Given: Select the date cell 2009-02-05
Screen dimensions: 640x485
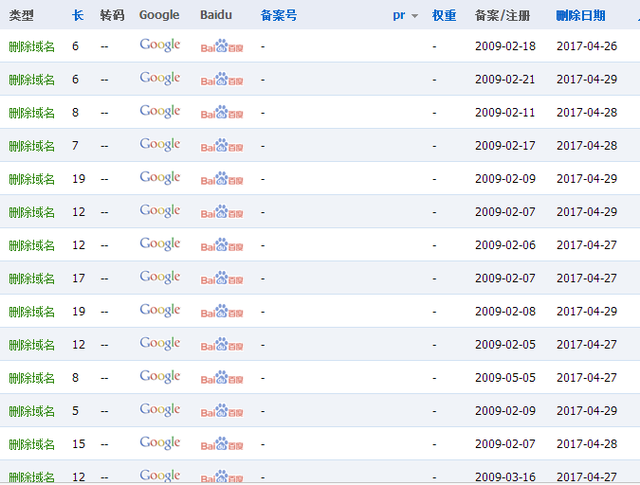Looking at the screenshot, I should click(505, 345).
